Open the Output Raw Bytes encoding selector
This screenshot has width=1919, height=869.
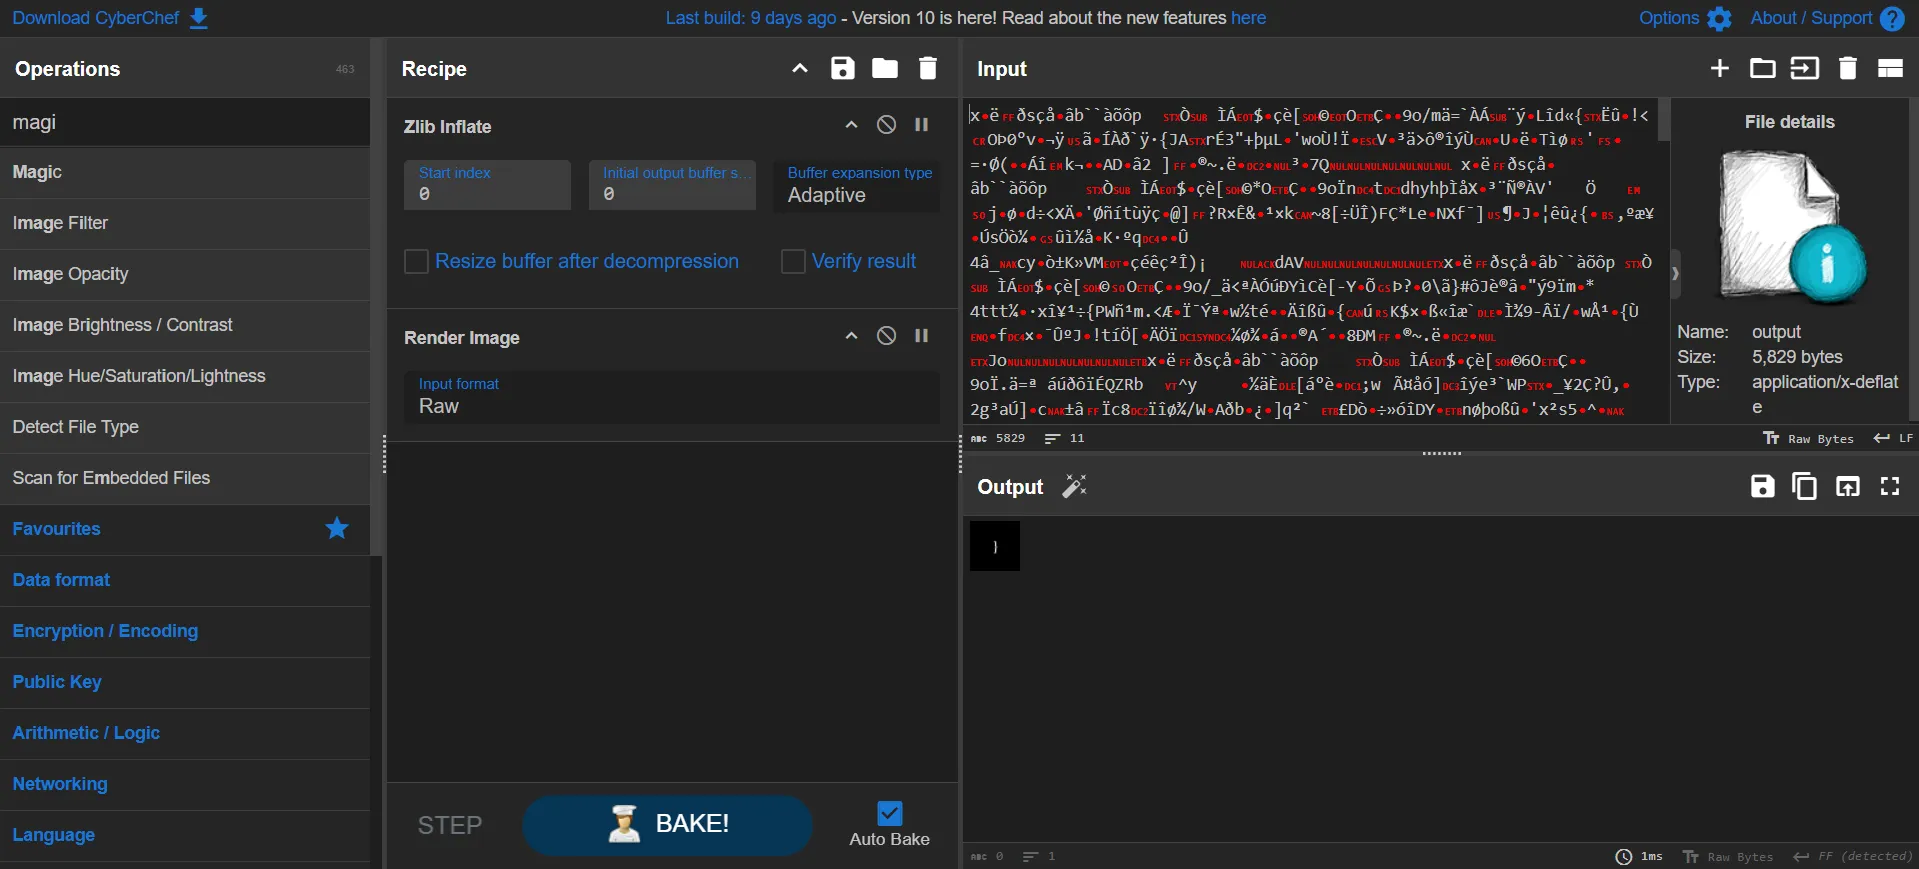[1728, 857]
